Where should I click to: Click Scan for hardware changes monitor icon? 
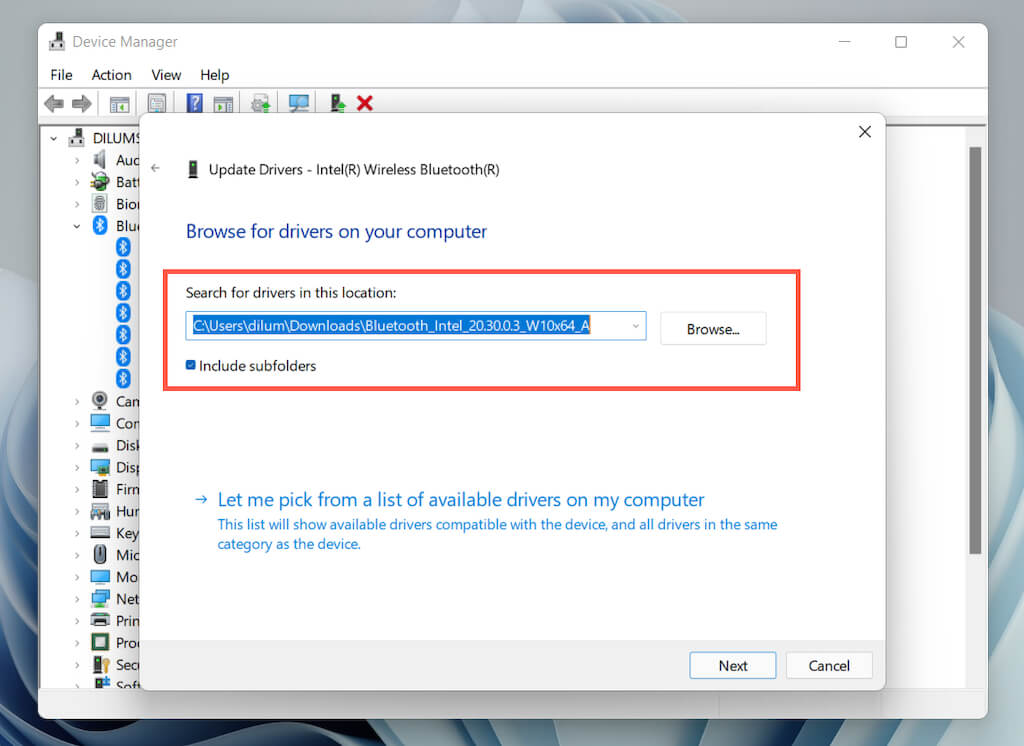point(299,103)
